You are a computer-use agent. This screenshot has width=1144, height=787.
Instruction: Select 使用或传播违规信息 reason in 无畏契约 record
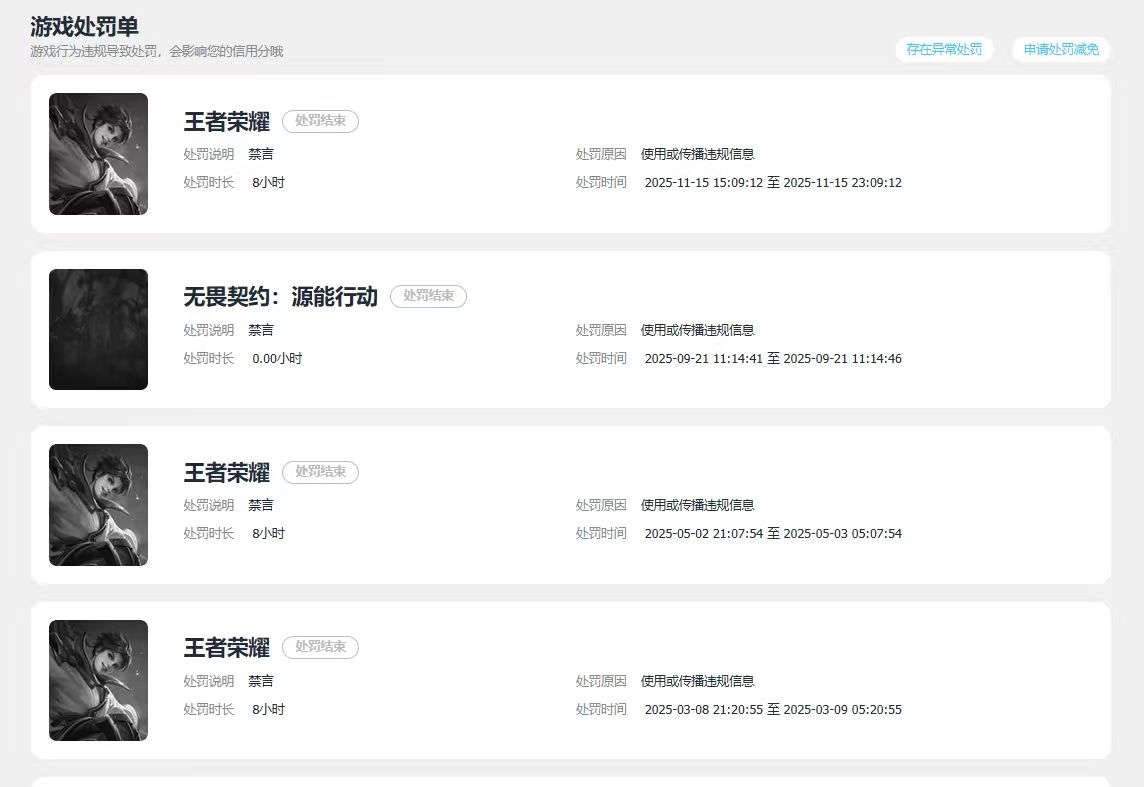click(x=697, y=330)
